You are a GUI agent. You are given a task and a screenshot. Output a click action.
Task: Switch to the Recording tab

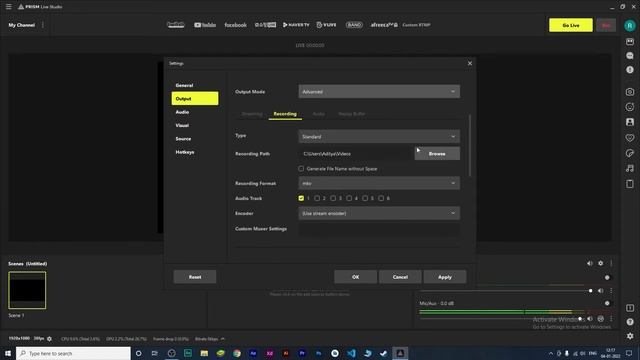[x=285, y=114]
